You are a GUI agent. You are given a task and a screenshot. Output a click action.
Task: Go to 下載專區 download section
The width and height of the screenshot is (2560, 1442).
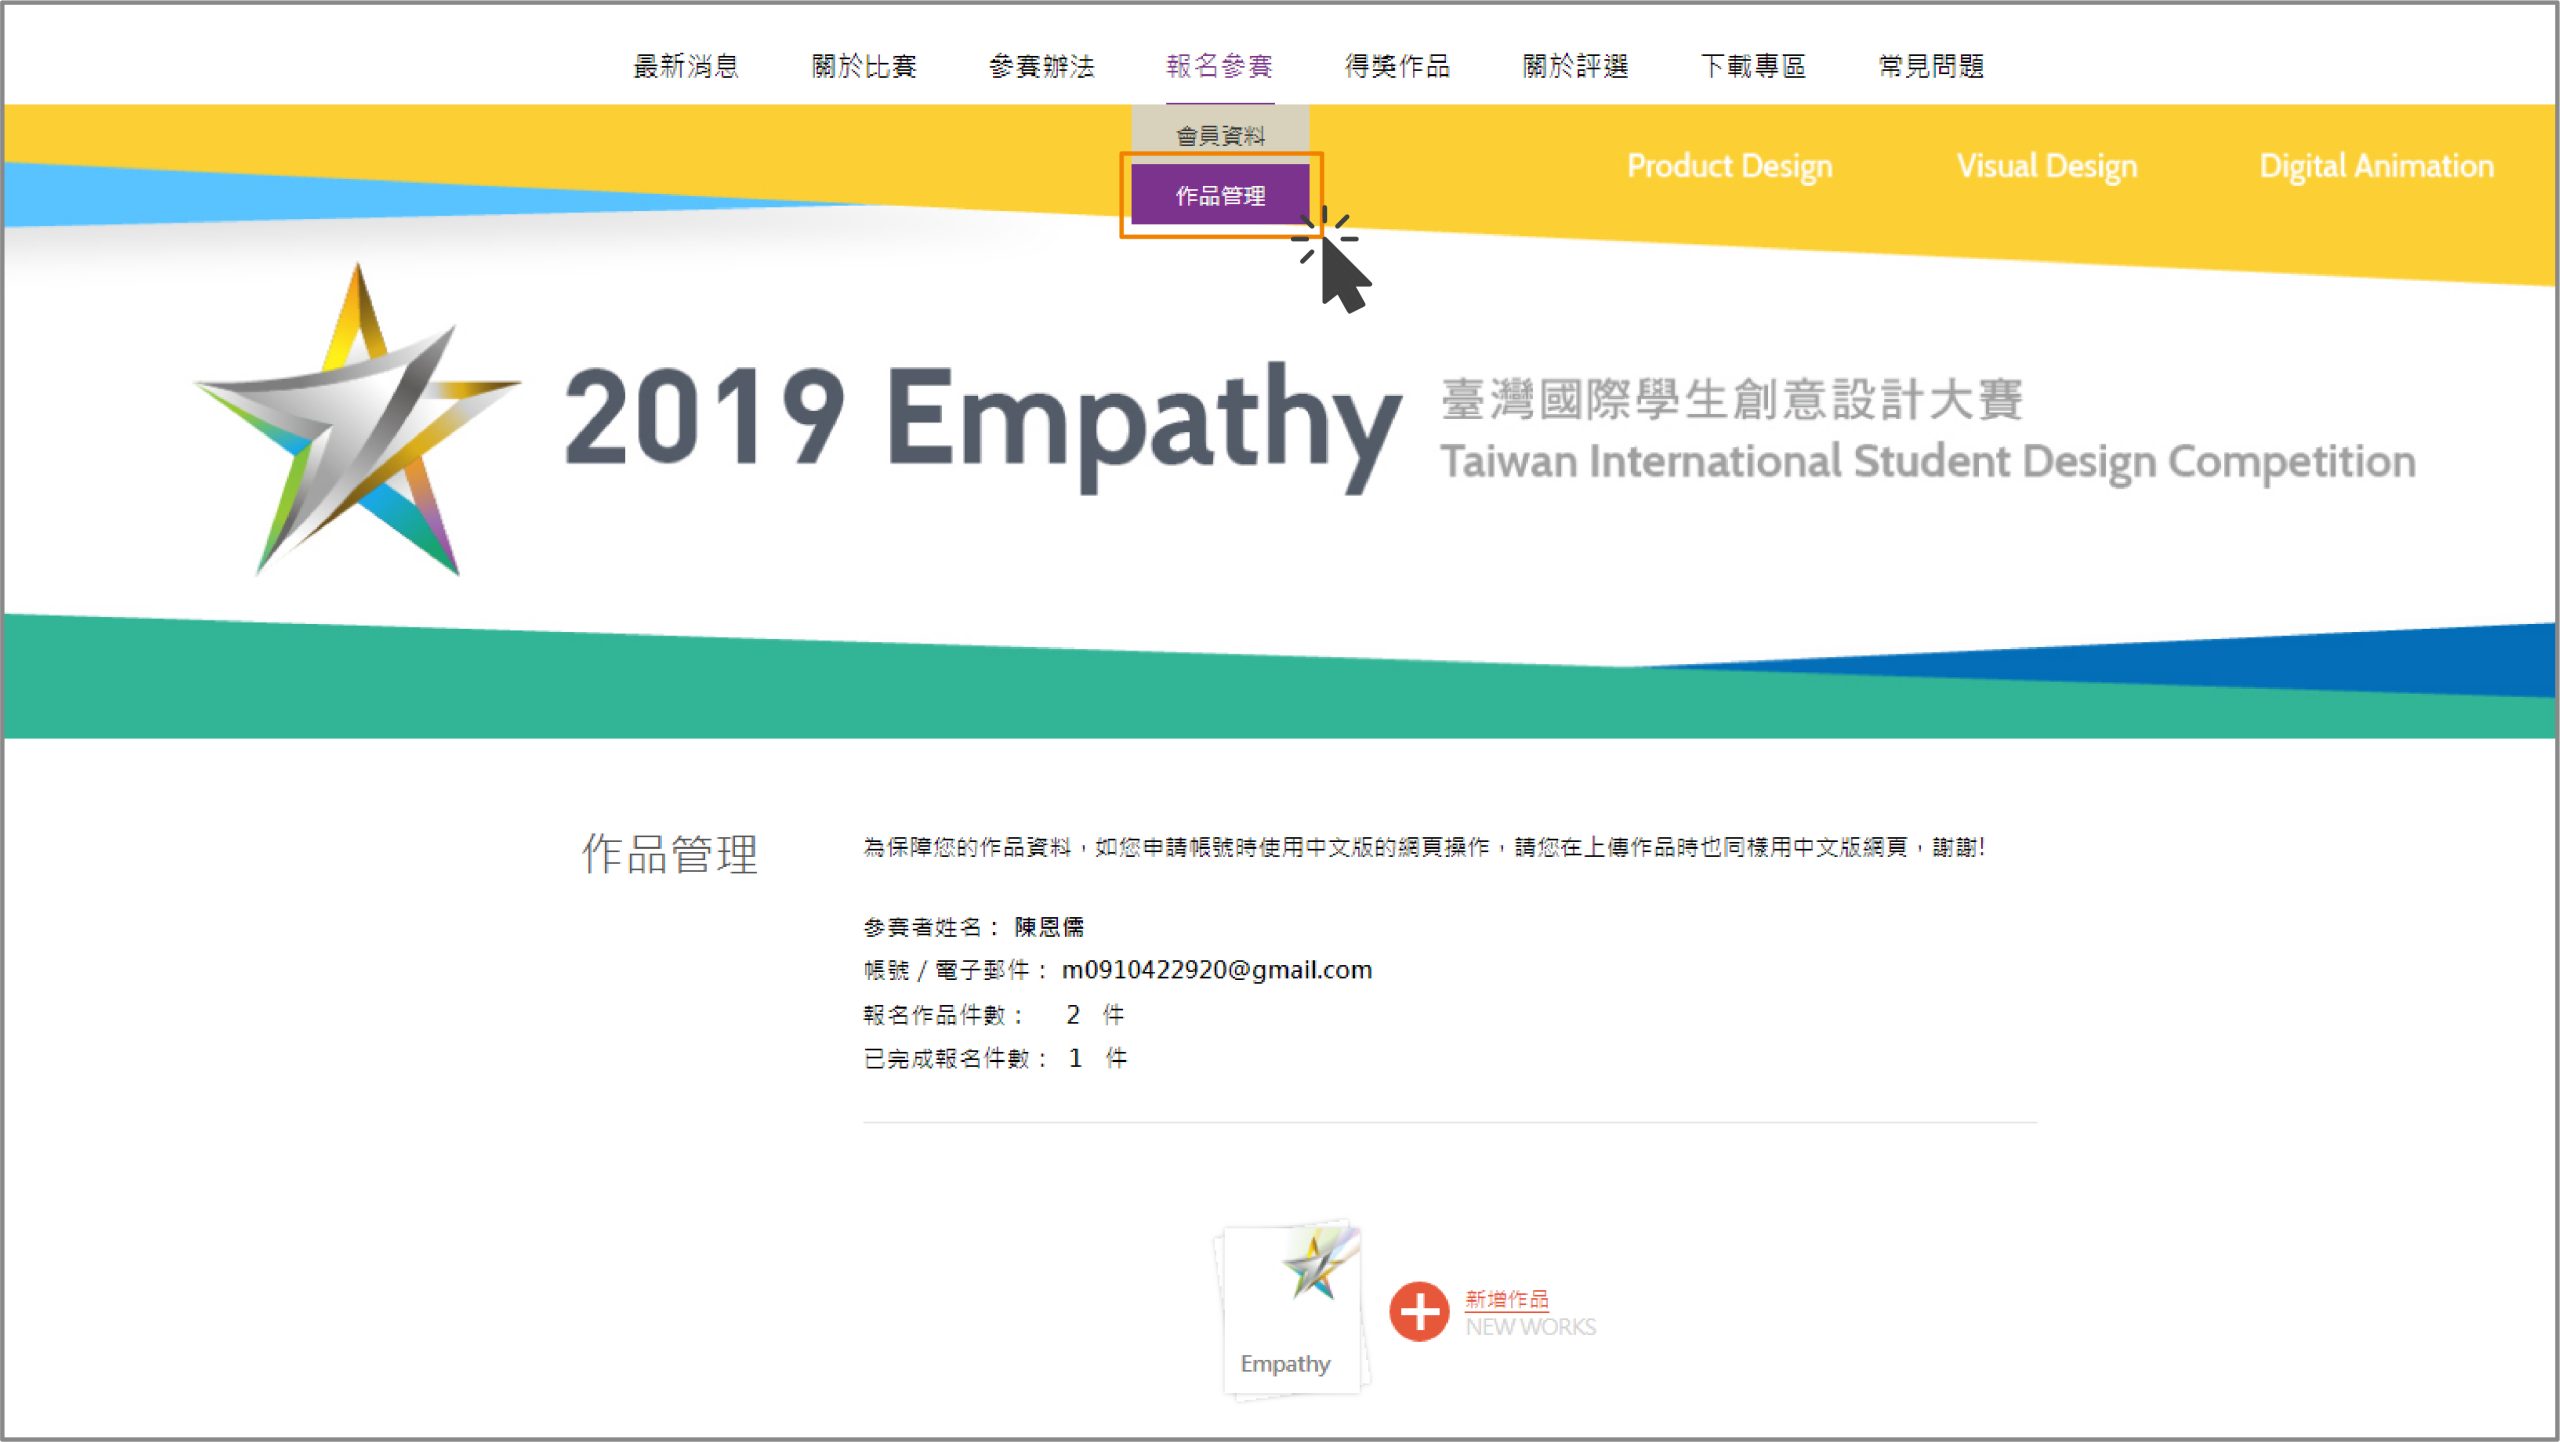[x=1753, y=67]
